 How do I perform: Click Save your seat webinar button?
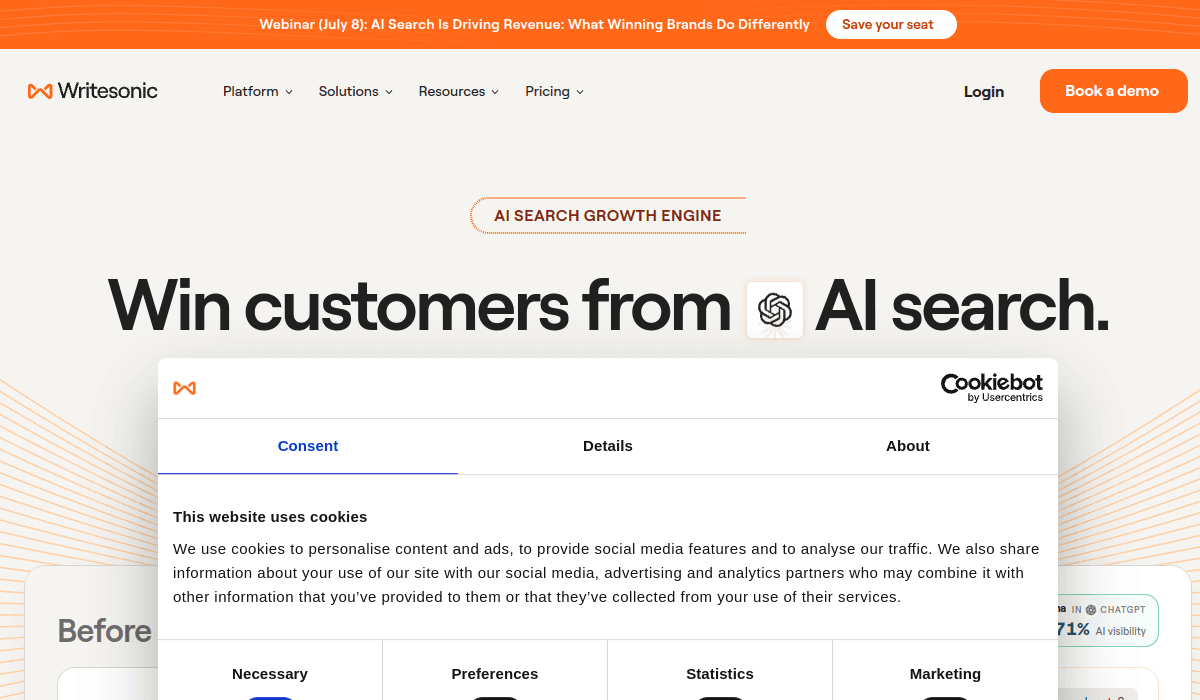[x=888, y=25]
